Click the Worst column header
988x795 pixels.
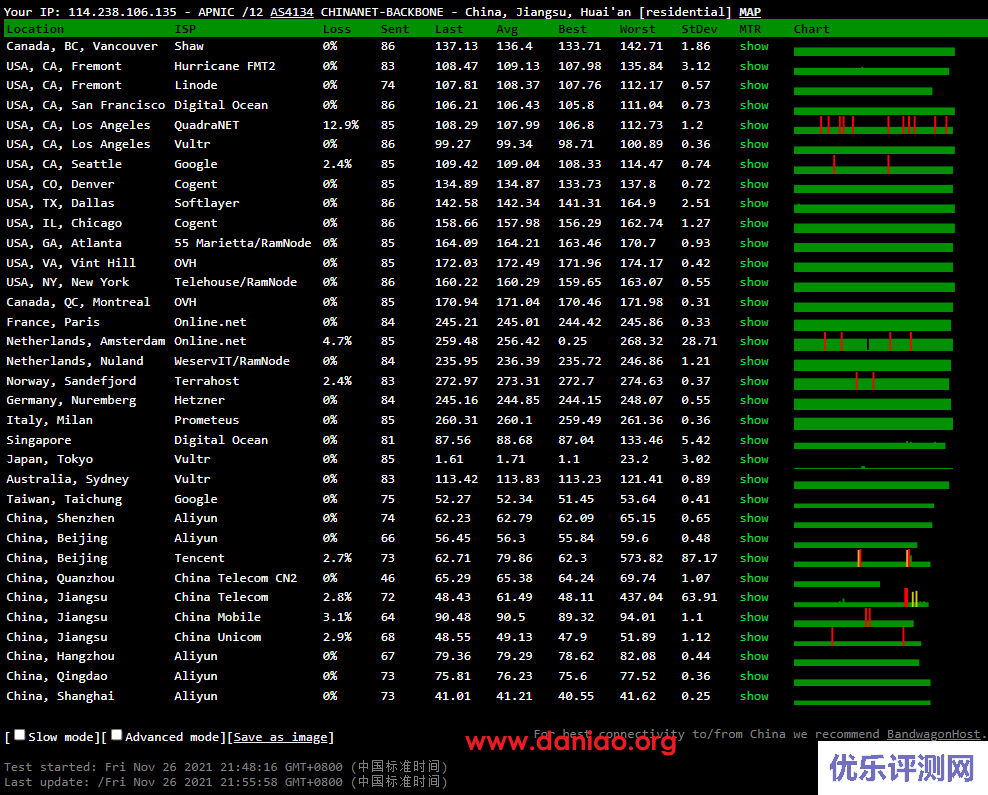(x=638, y=29)
